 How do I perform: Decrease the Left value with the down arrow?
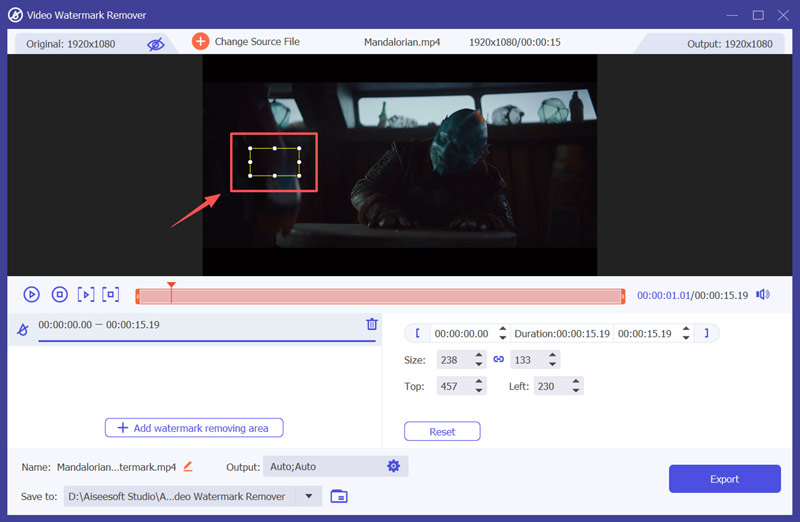tap(576, 390)
